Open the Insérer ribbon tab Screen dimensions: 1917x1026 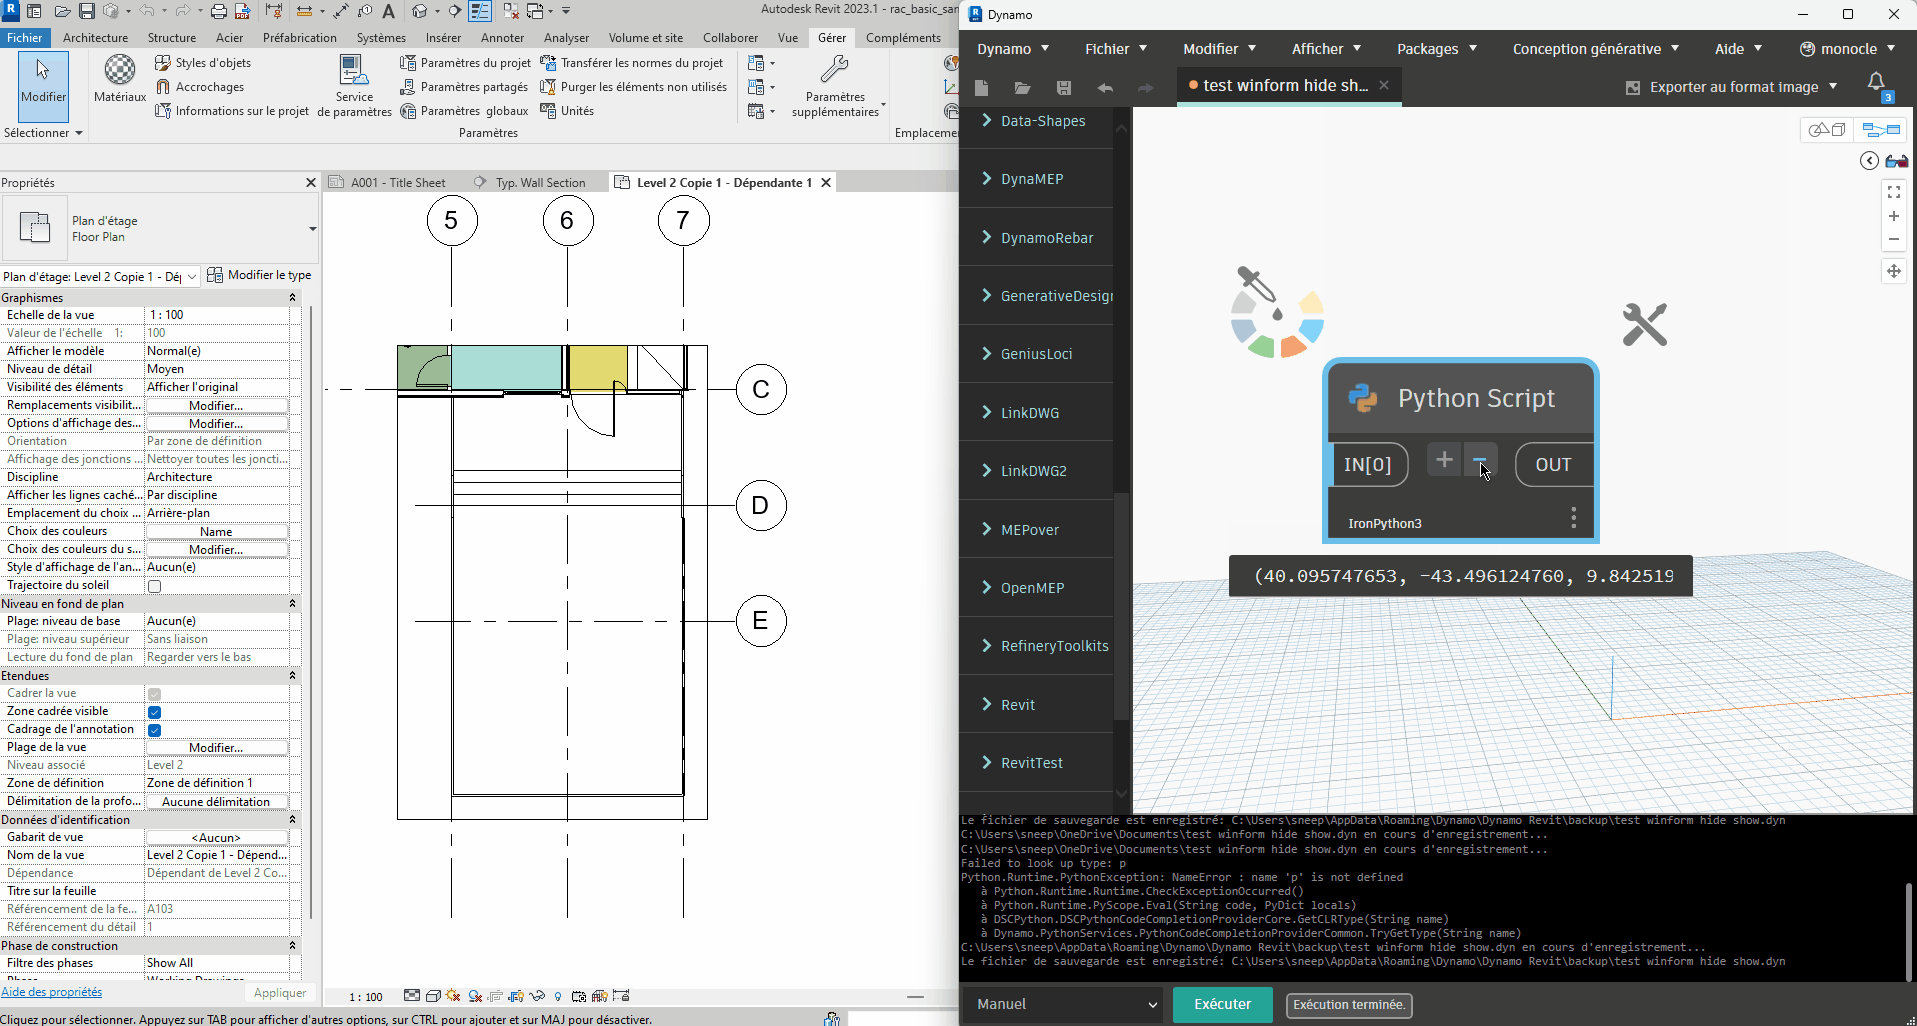[443, 38]
